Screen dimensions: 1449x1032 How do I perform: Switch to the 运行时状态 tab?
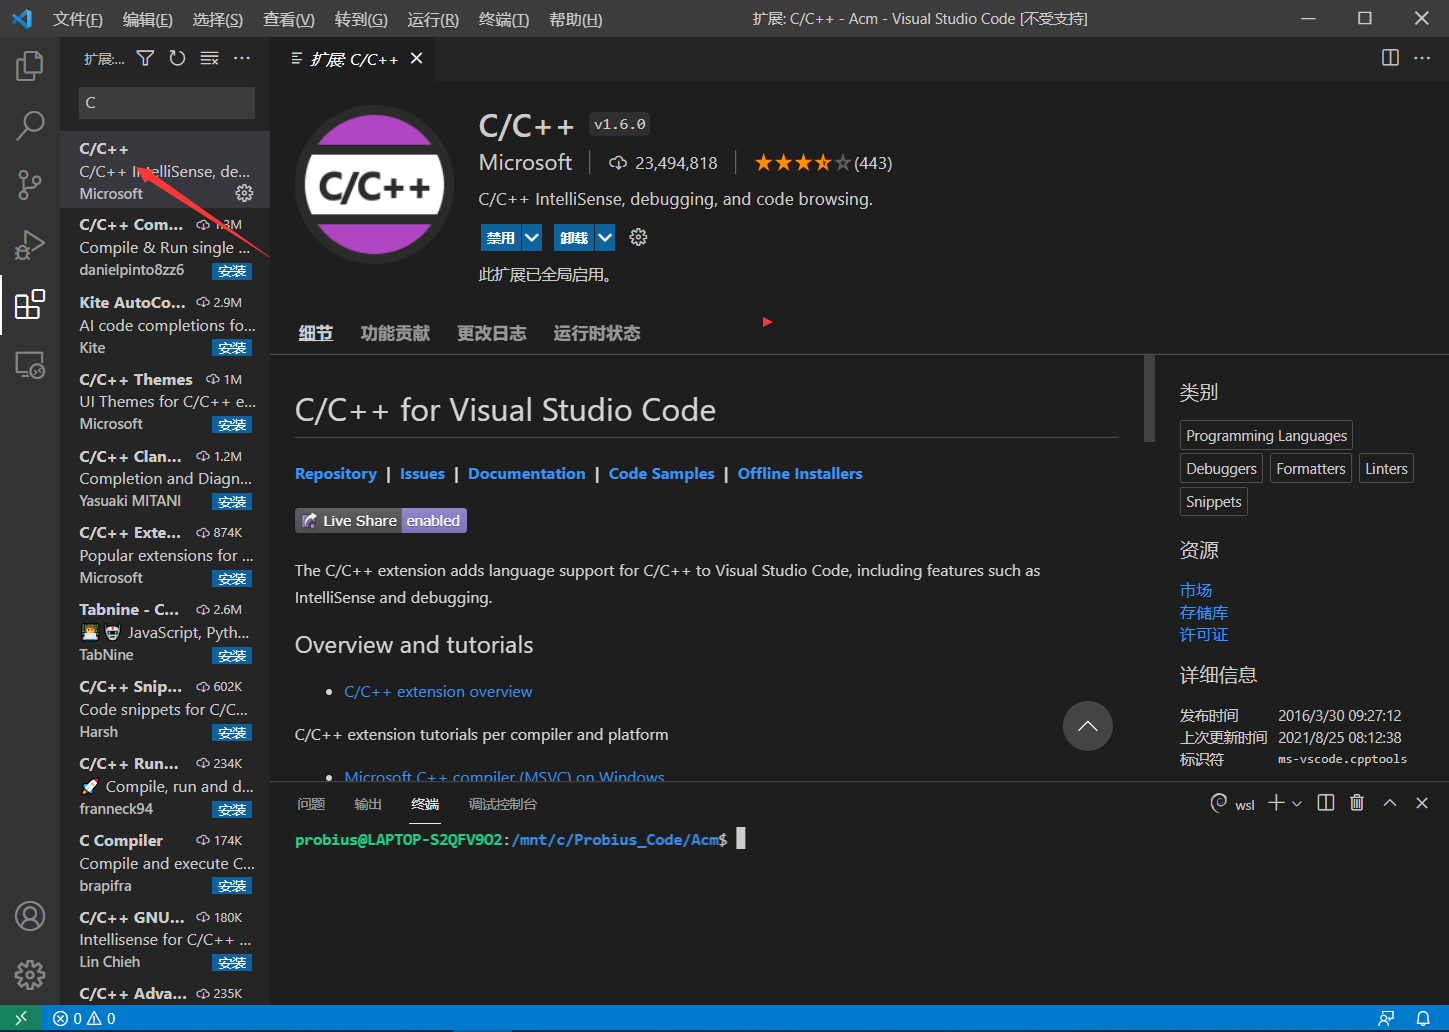(x=597, y=333)
